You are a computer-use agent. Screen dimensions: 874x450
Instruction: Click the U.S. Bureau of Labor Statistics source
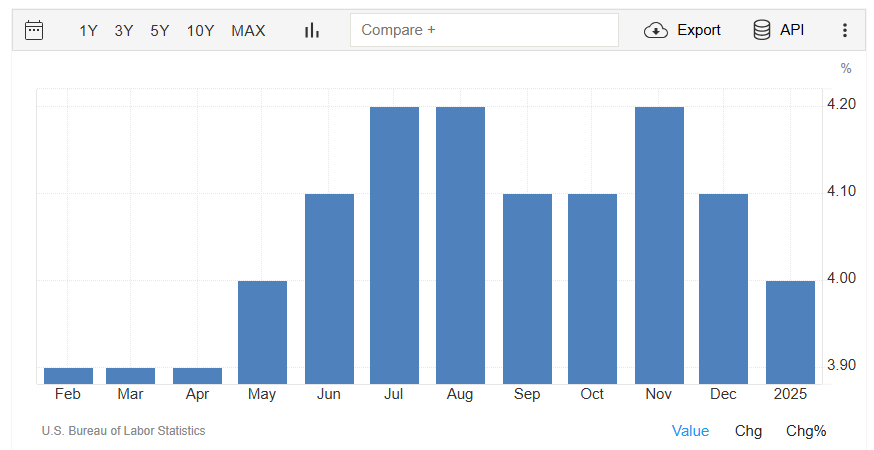(x=123, y=431)
